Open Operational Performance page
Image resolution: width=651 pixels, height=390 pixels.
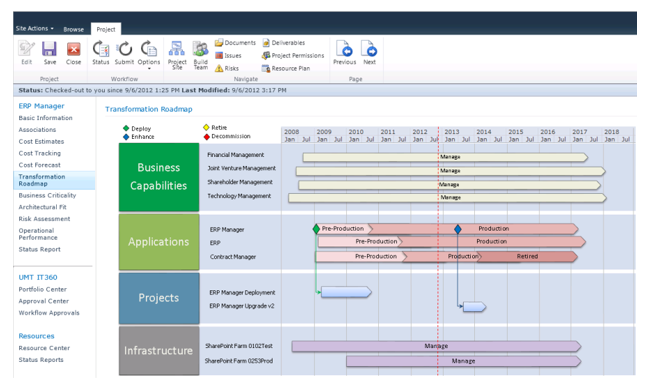[x=38, y=234]
